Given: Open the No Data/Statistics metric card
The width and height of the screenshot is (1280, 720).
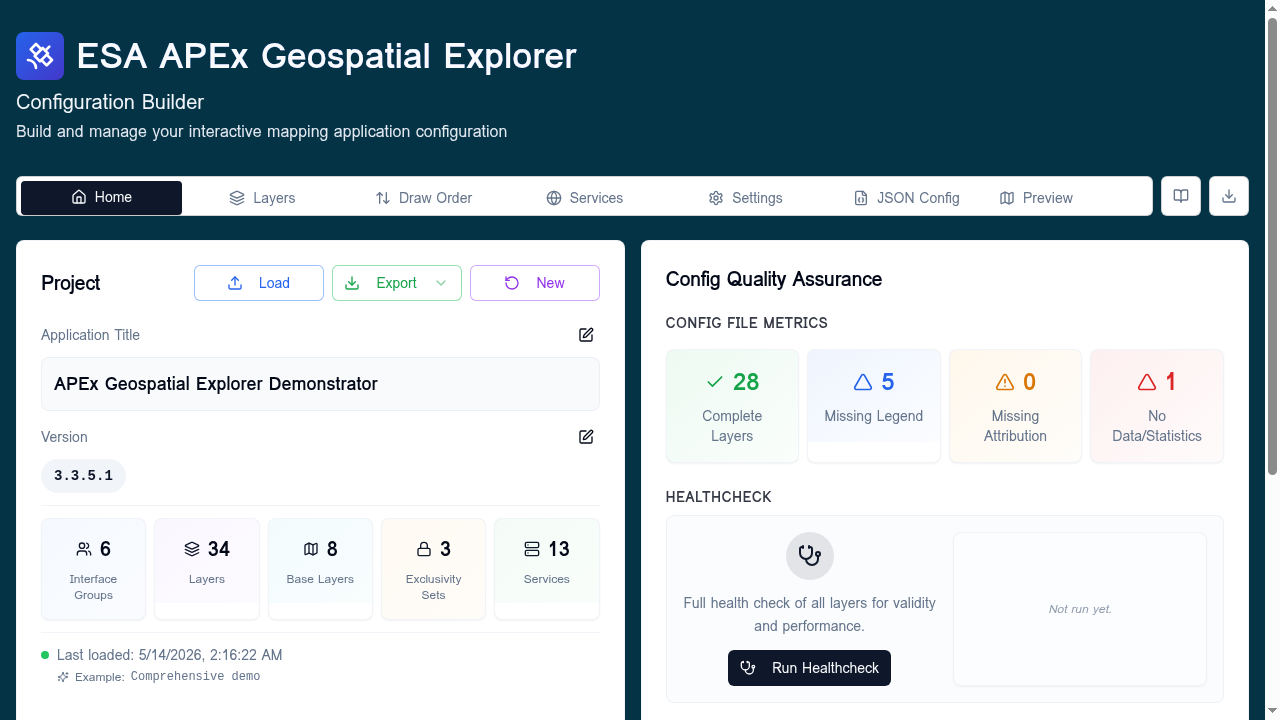Looking at the screenshot, I should point(1157,406).
